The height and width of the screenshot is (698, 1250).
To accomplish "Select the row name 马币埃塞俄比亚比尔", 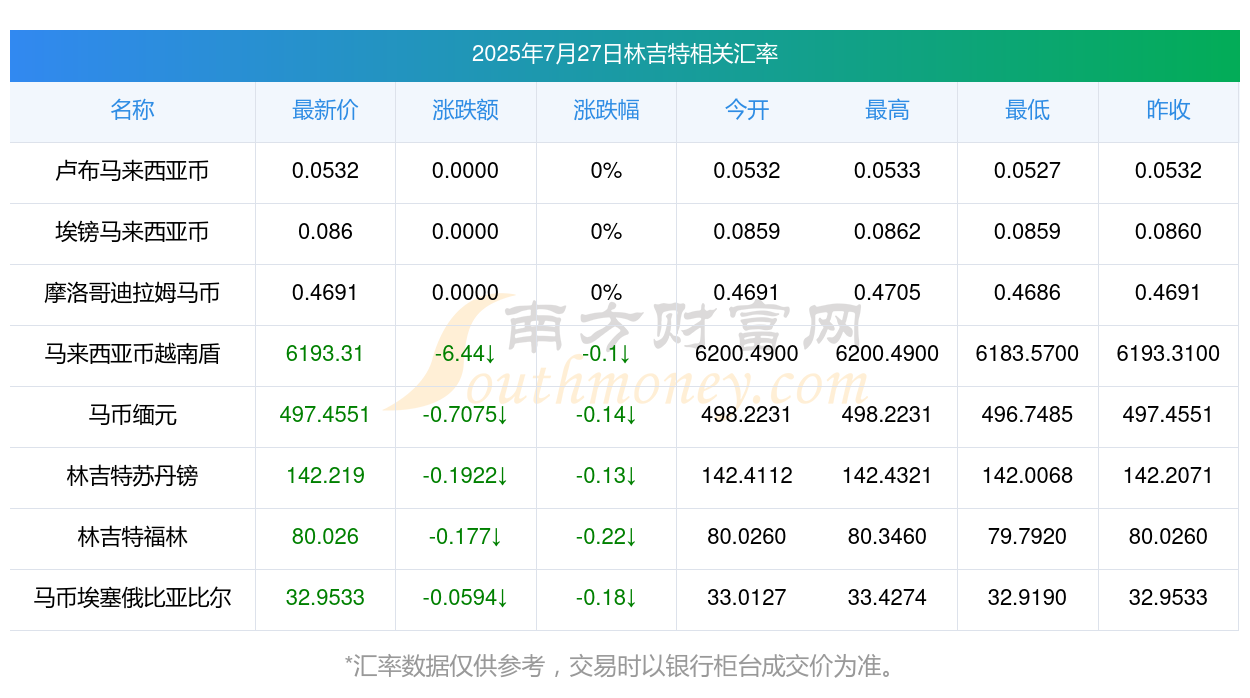I will click(132, 598).
